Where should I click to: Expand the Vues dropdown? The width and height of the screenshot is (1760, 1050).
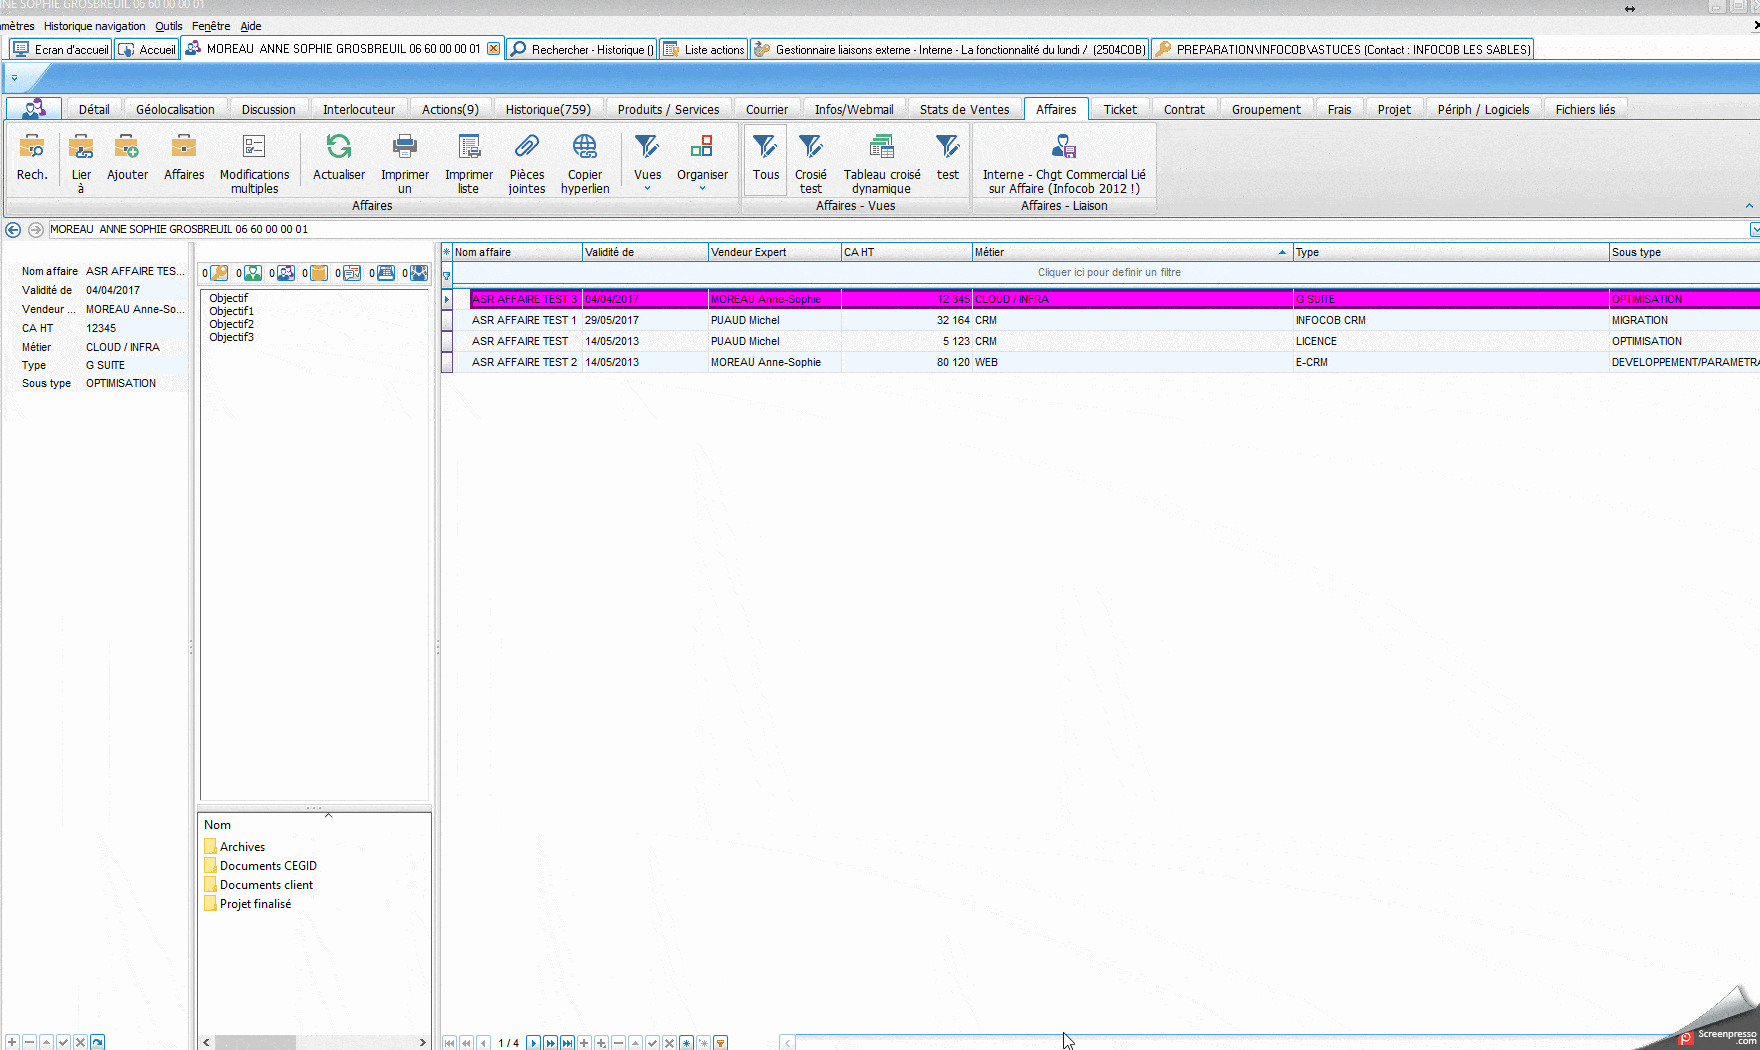click(647, 188)
